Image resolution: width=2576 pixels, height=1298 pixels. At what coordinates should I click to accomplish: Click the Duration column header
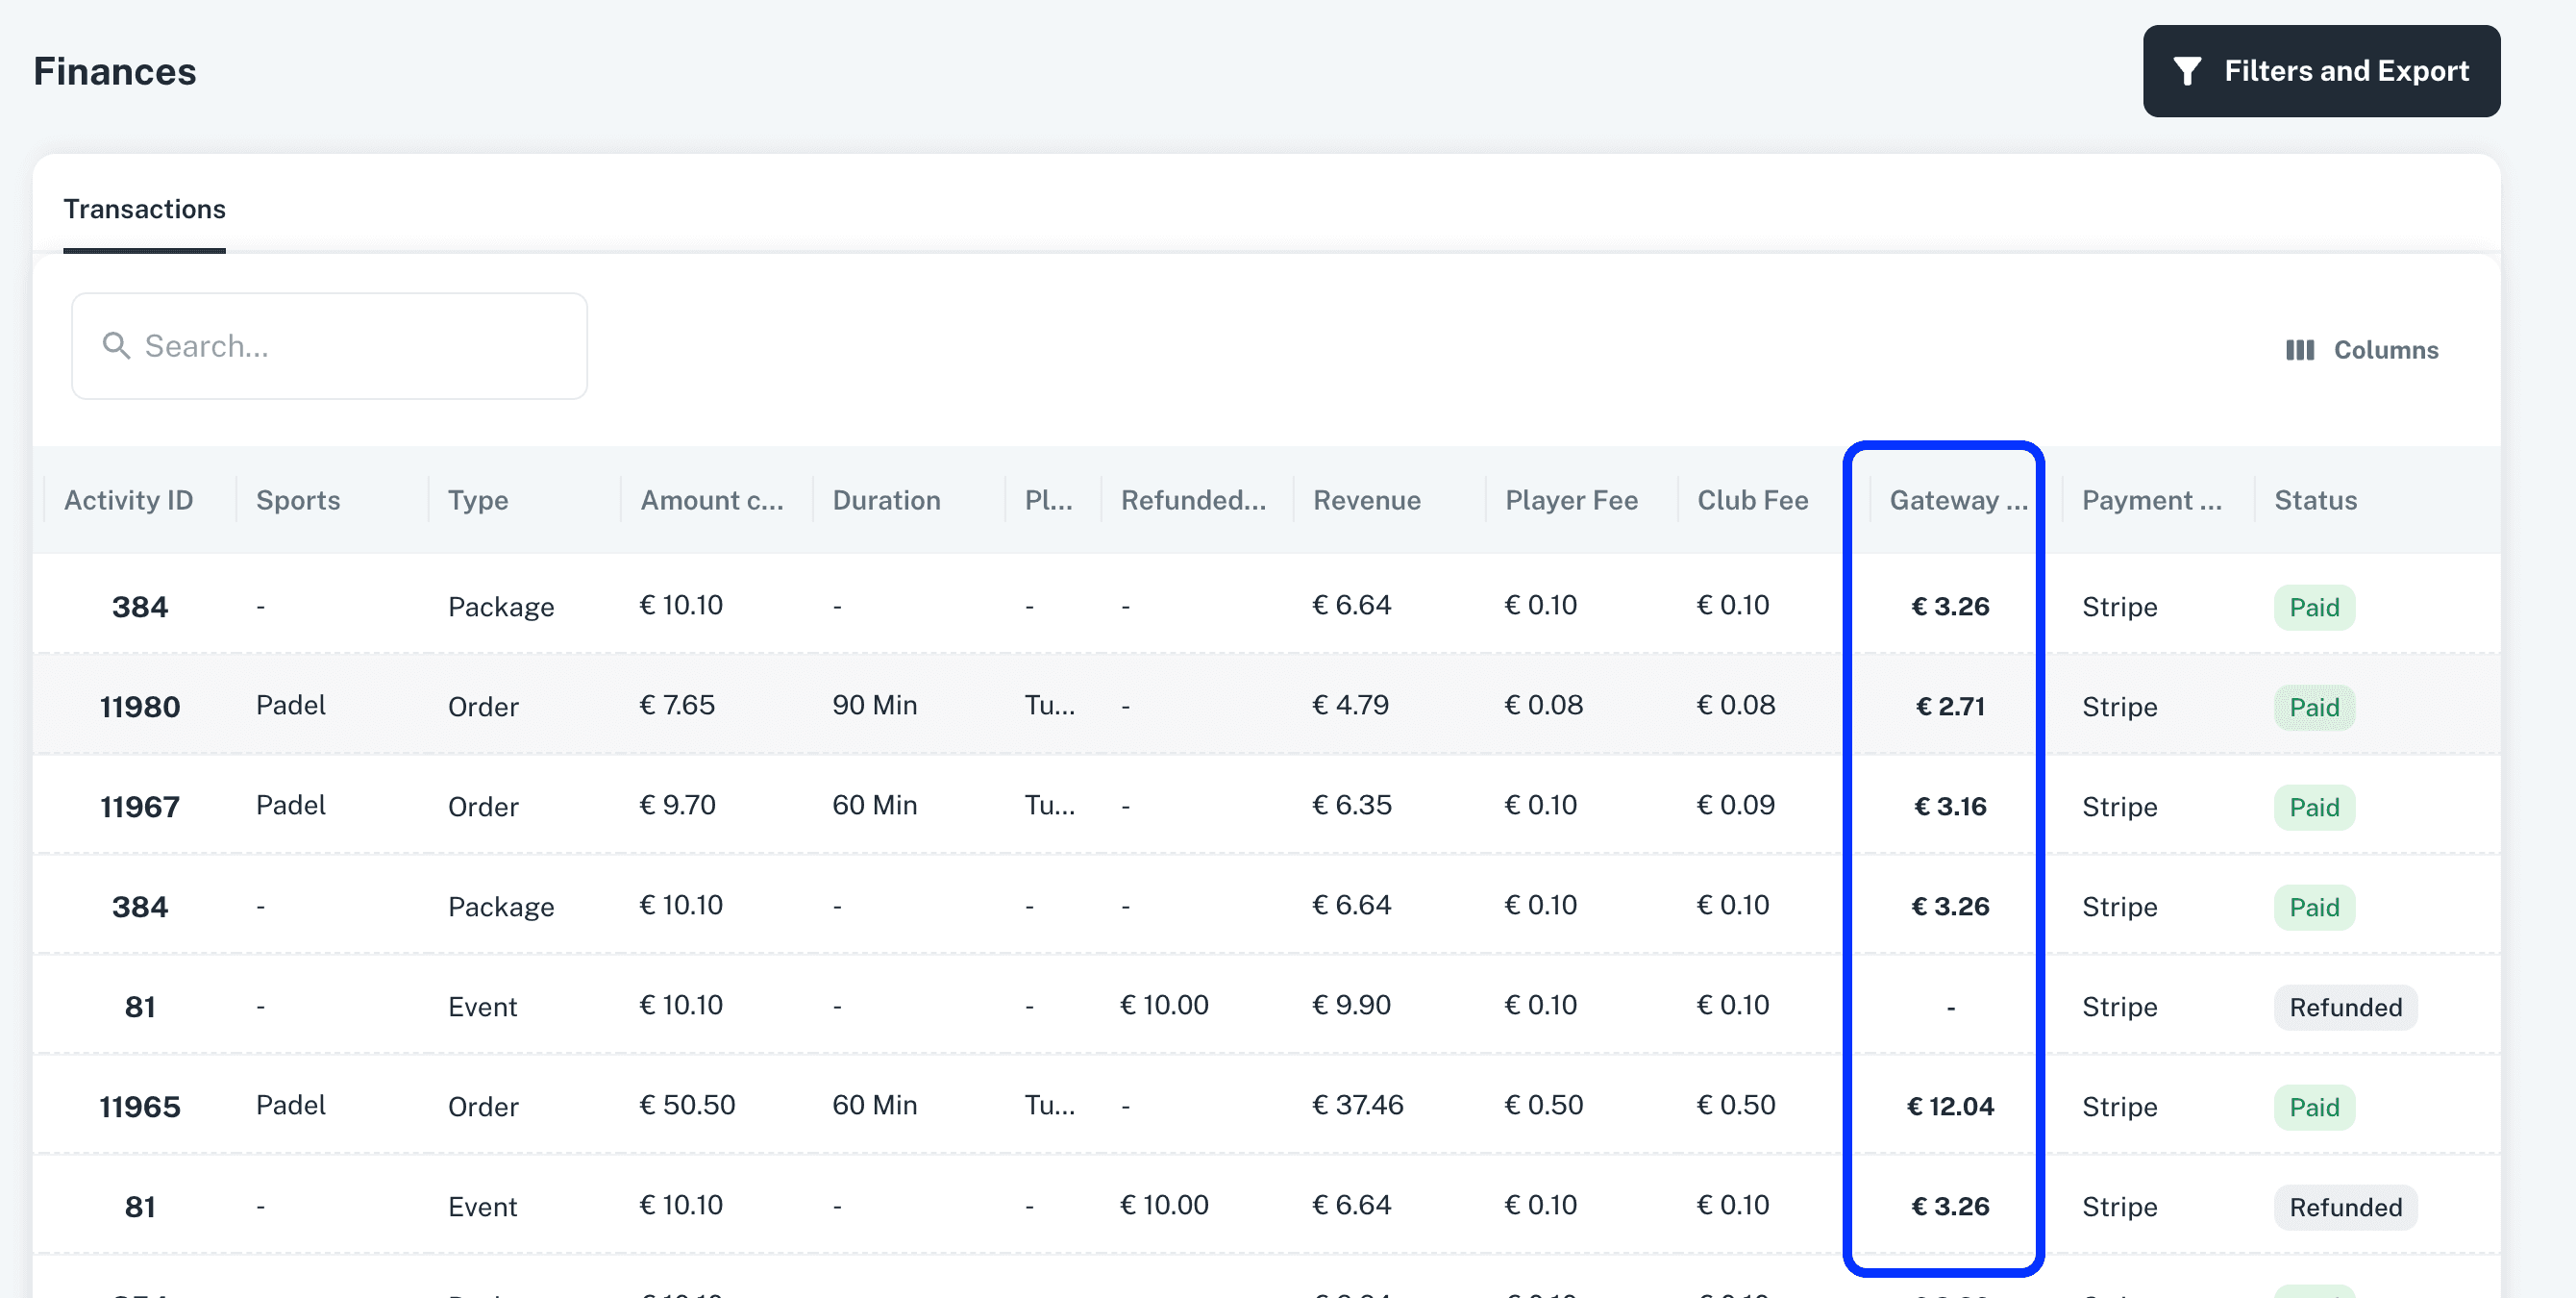pos(886,500)
